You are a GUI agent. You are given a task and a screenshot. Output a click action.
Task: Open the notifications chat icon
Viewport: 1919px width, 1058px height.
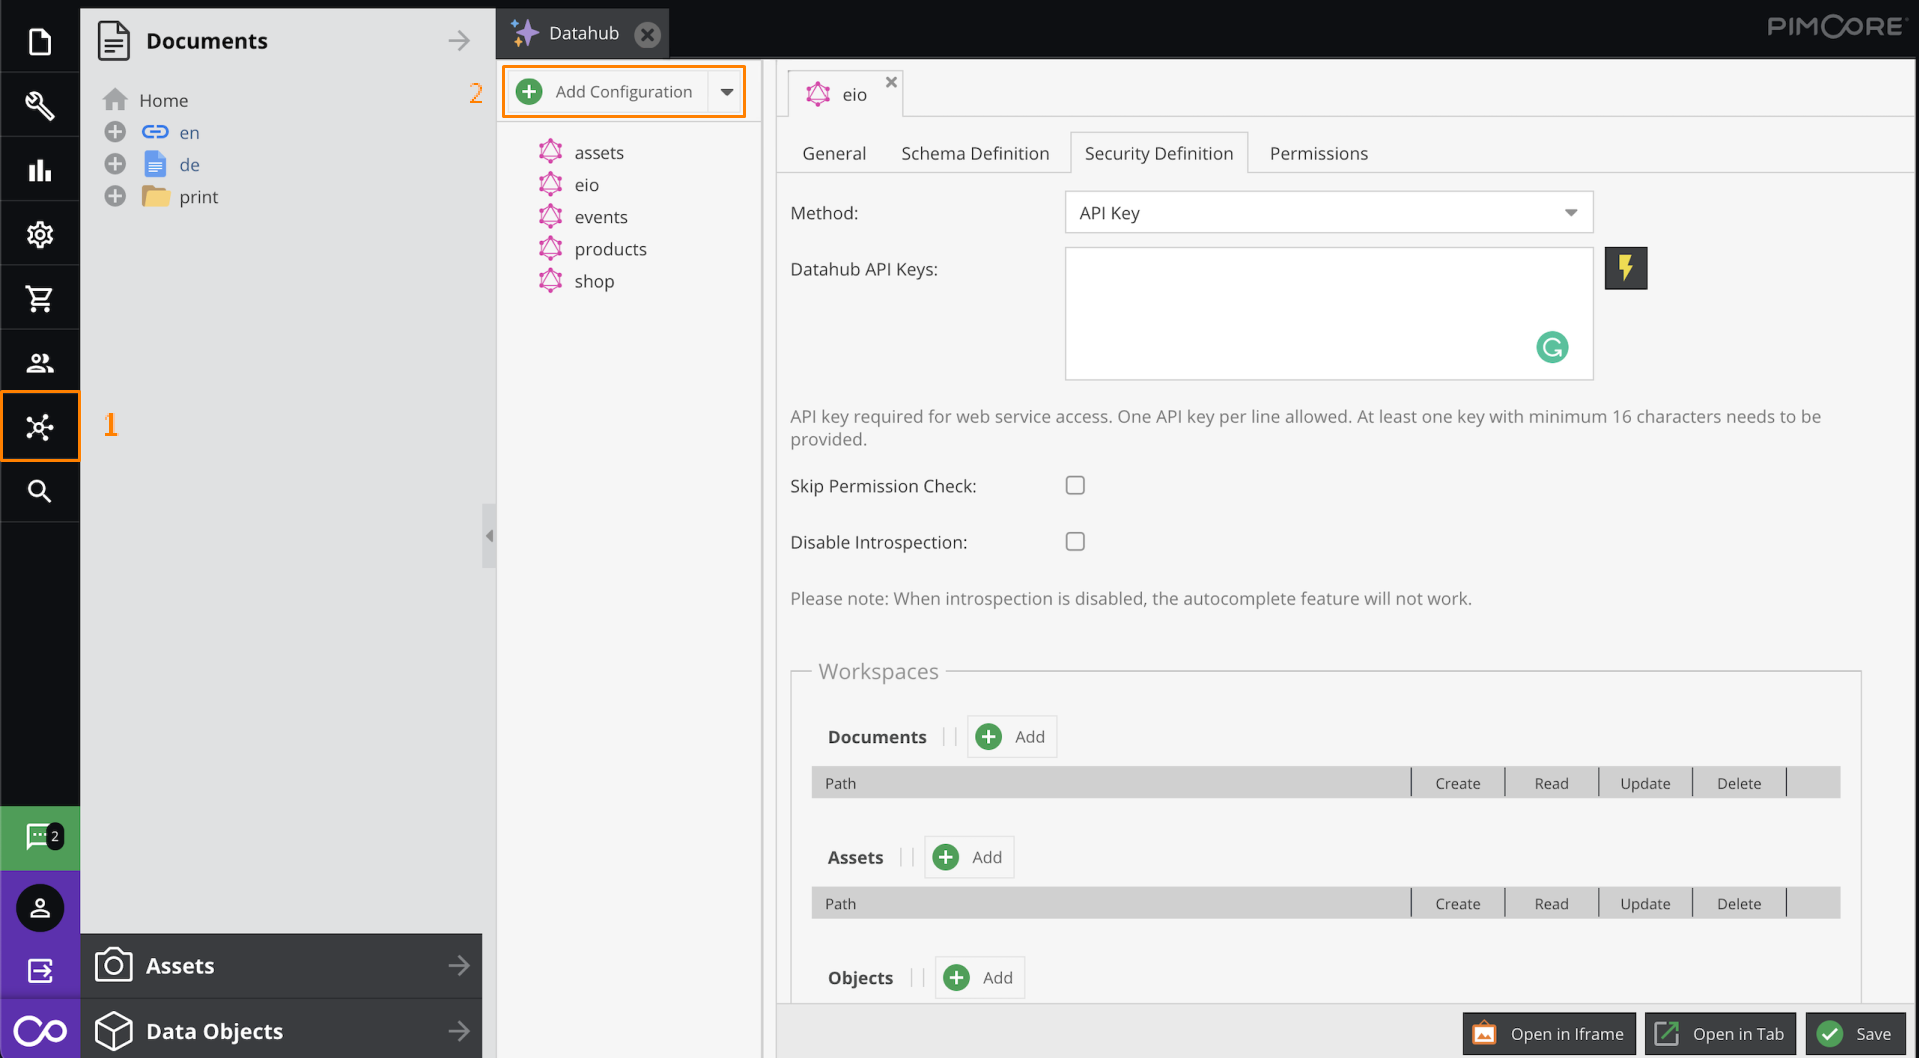point(40,837)
